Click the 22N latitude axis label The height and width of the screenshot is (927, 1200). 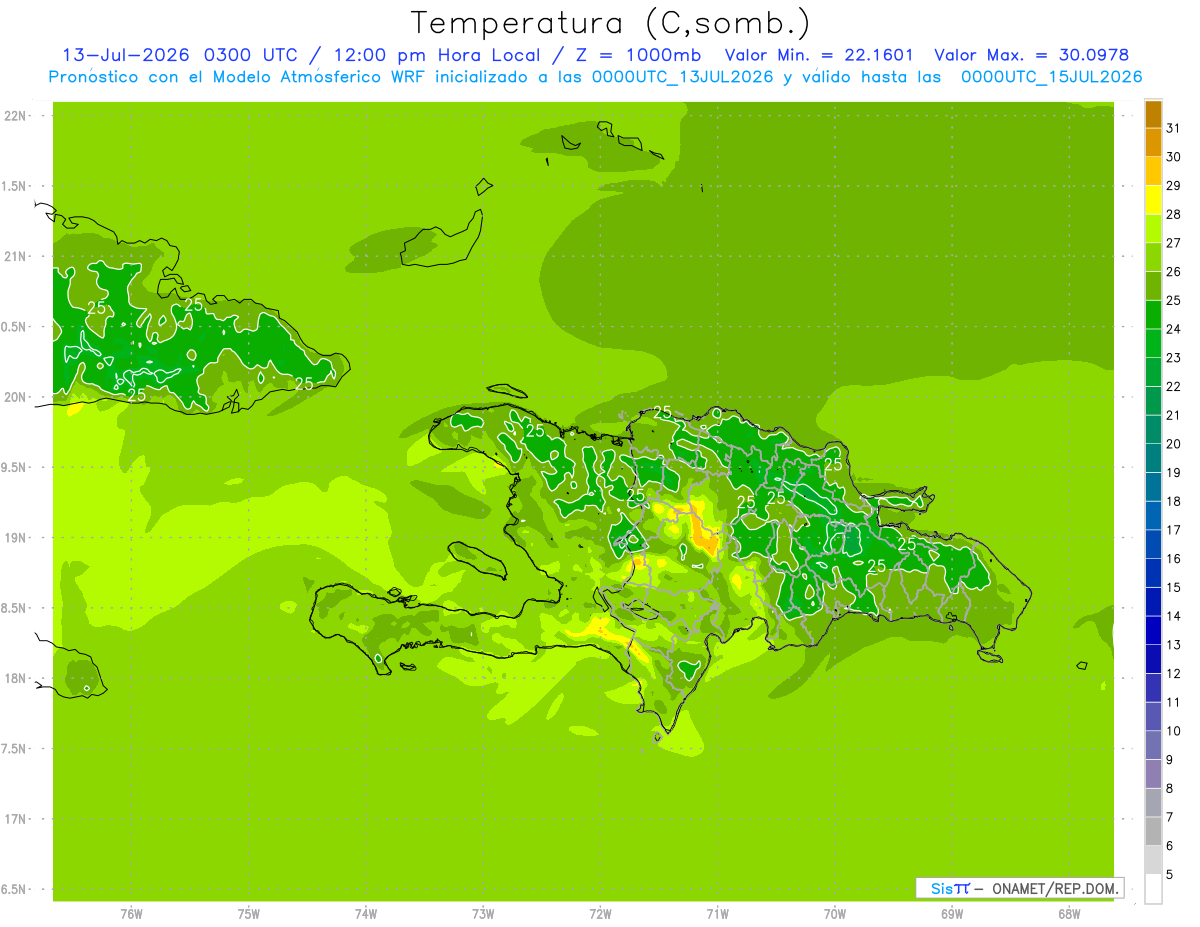coord(14,116)
